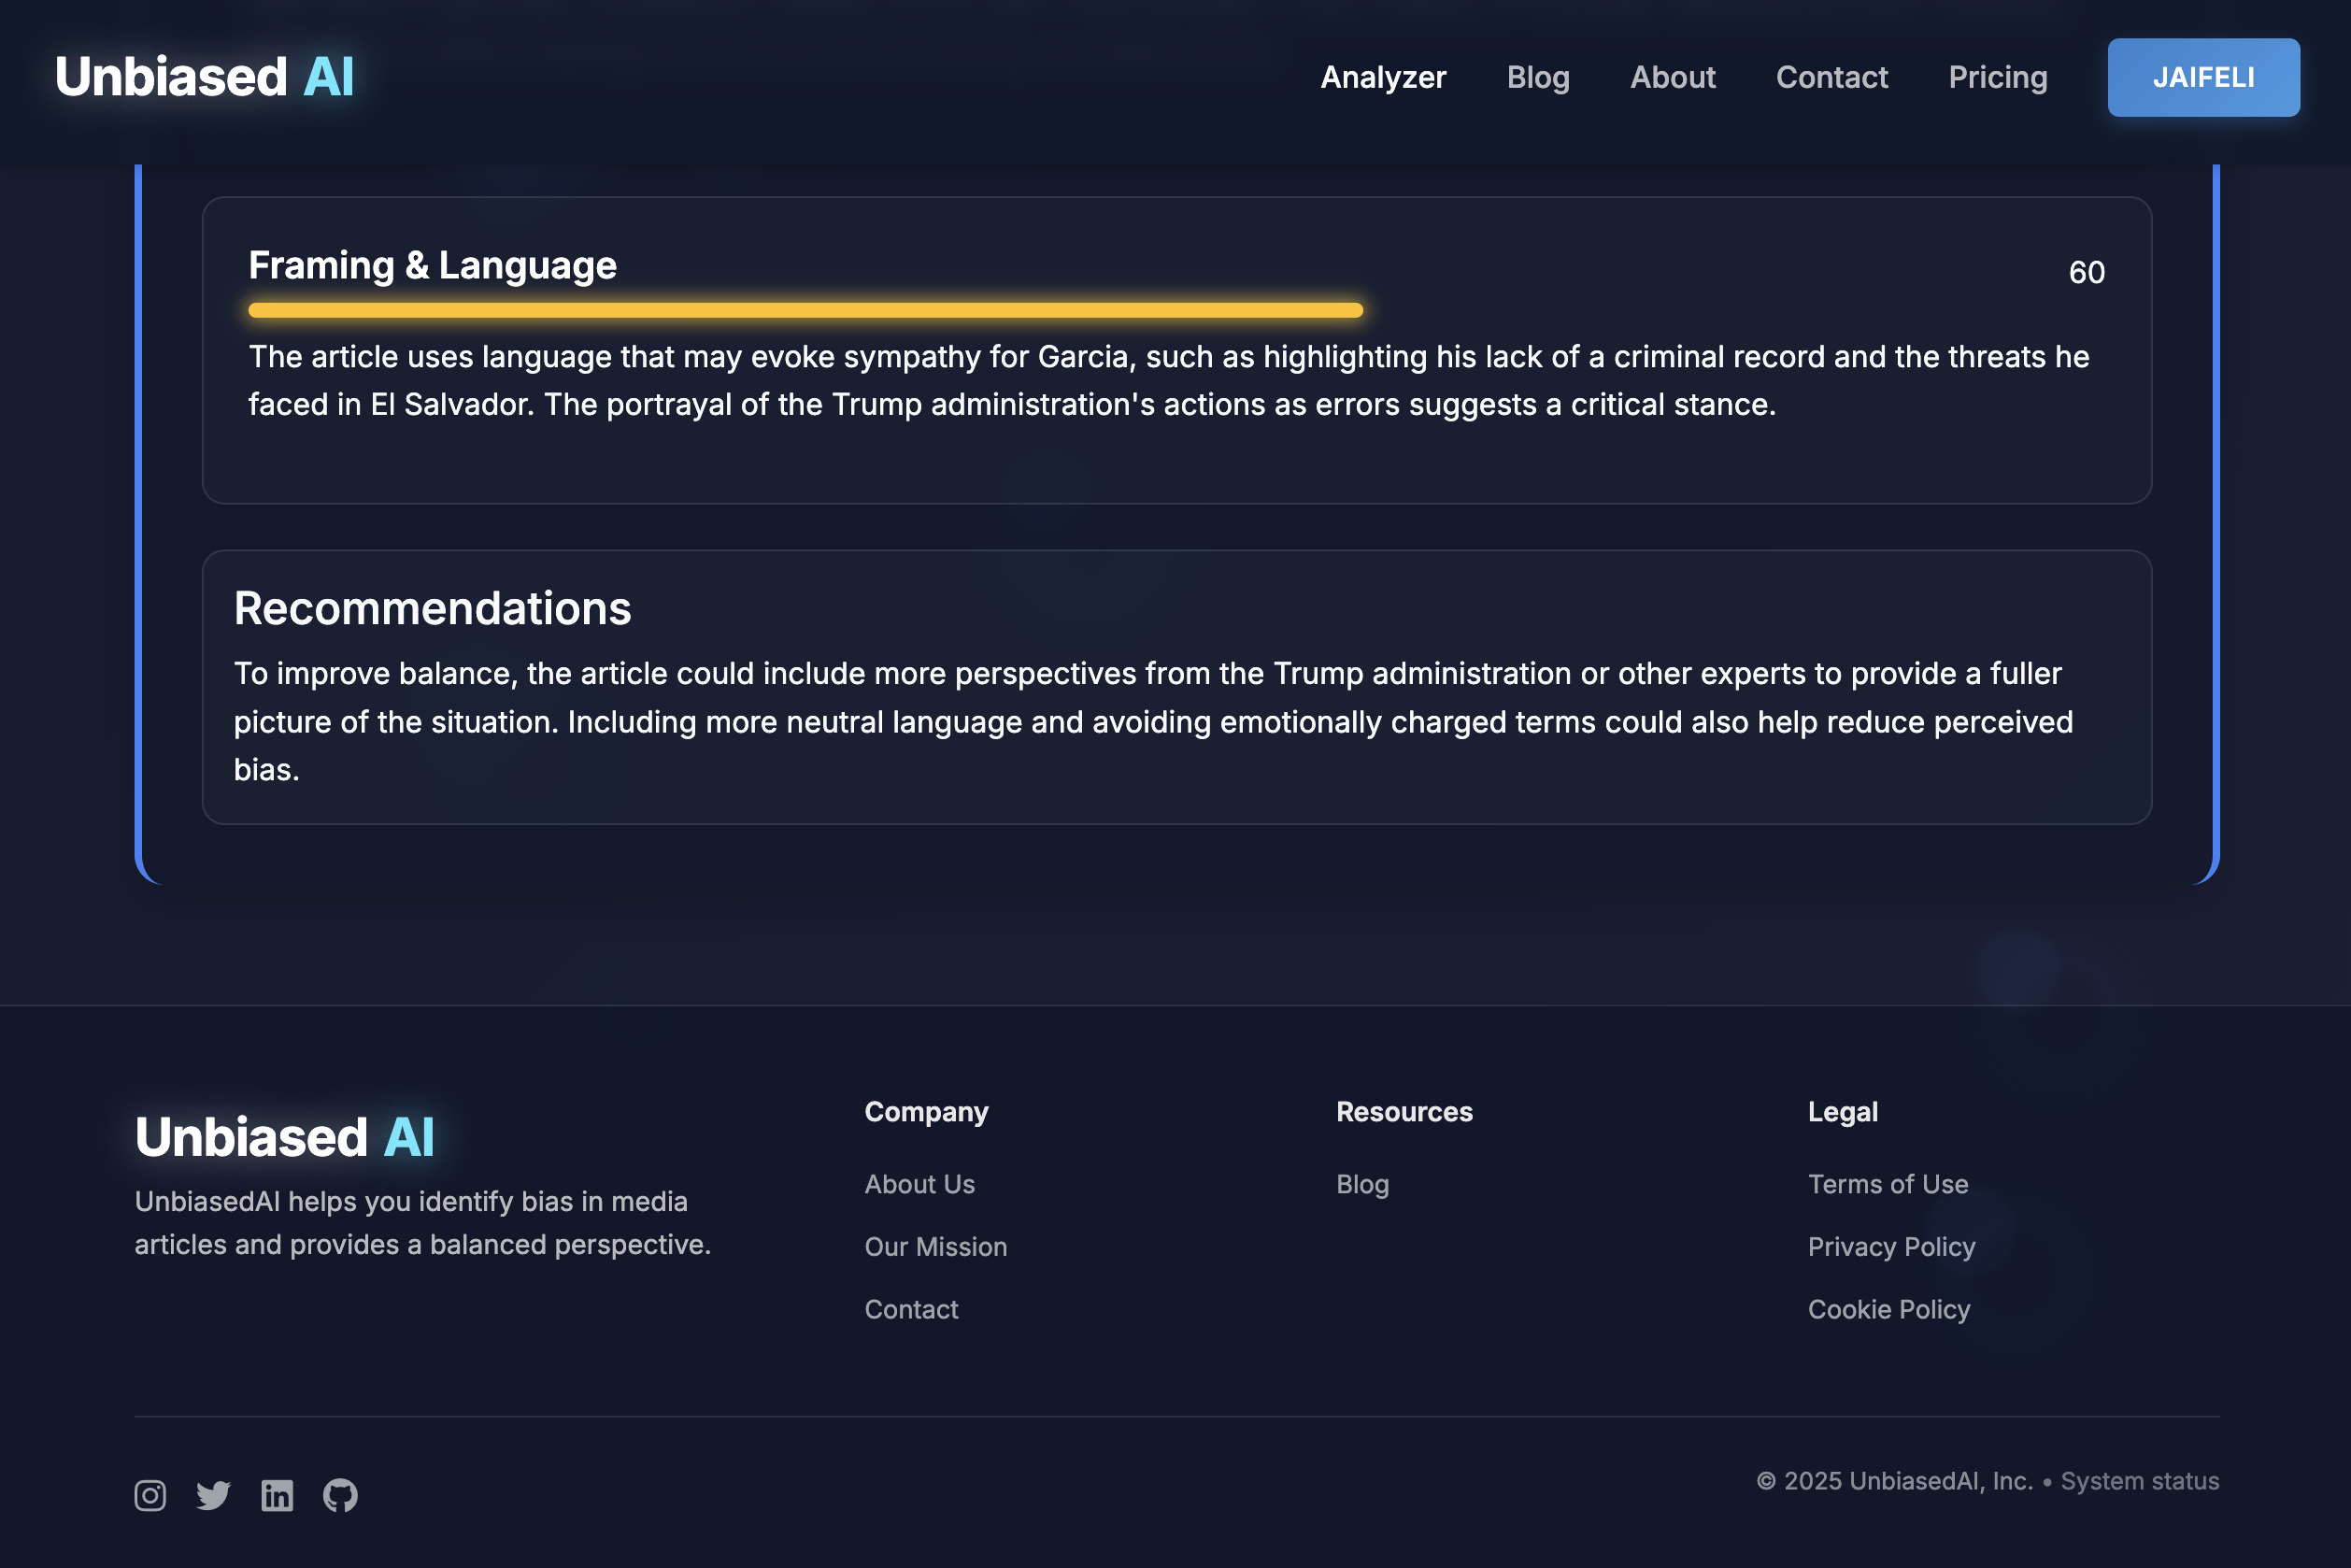Viewport: 2351px width, 1568px height.
Task: Click the JAIFELI account button
Action: (2203, 77)
